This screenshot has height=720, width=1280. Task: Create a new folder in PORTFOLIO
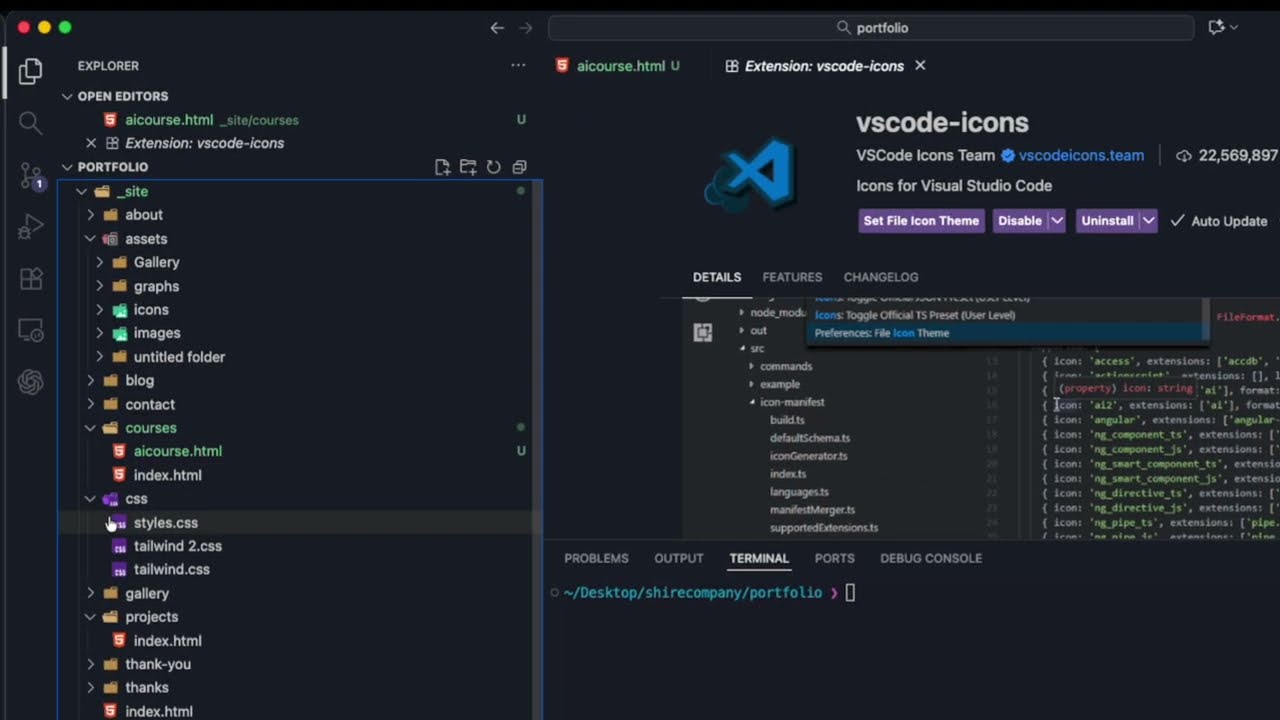tap(468, 167)
